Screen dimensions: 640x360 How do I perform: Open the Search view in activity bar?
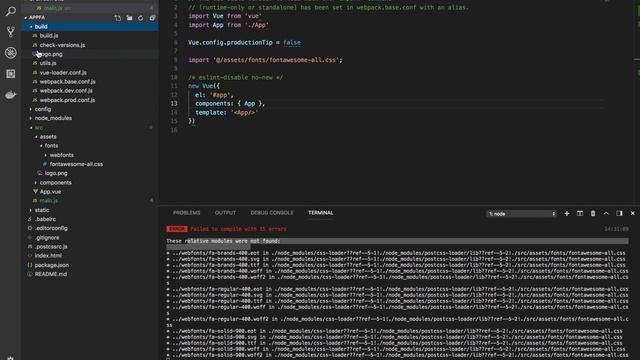pos(11,11)
